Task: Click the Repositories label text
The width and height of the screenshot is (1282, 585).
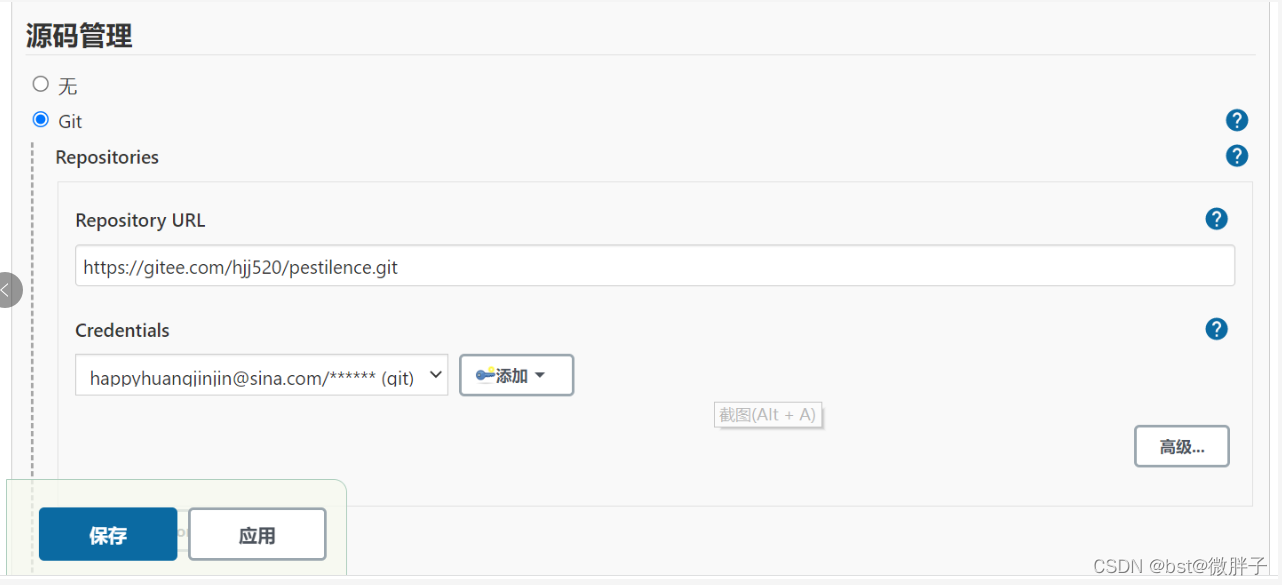Action: [x=107, y=157]
